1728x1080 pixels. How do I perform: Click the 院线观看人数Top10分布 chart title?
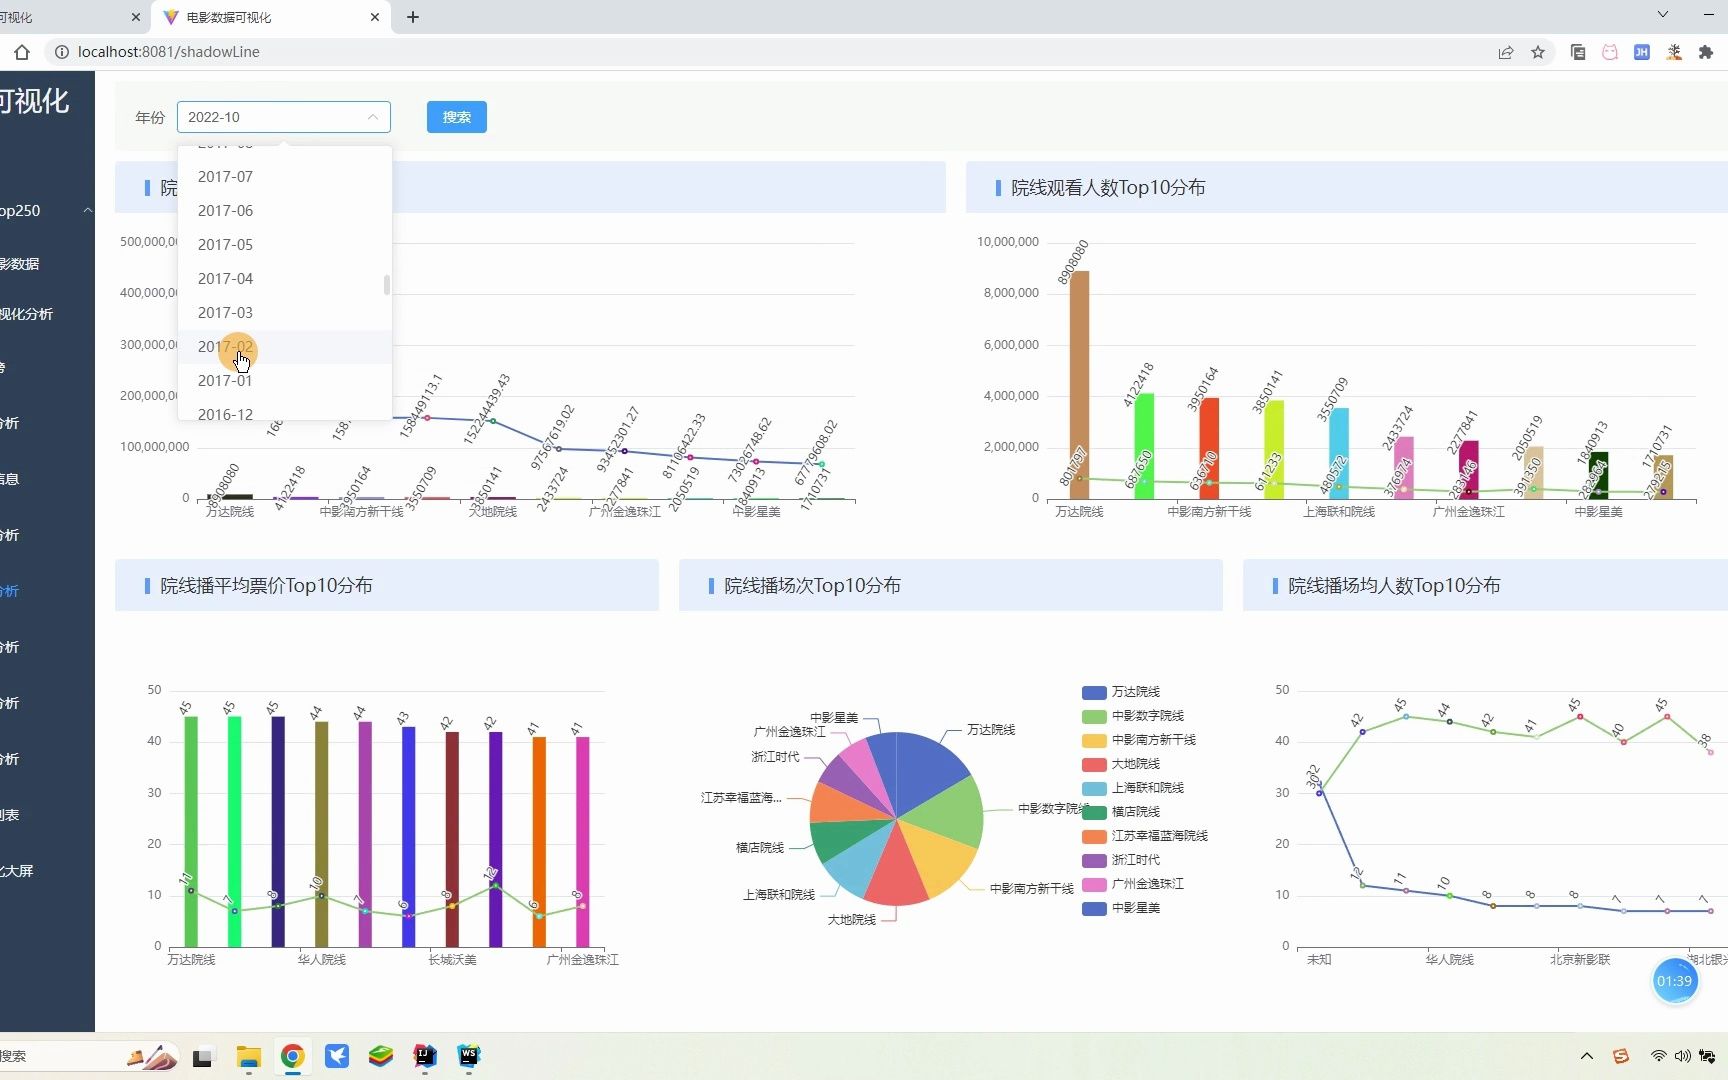click(1107, 188)
